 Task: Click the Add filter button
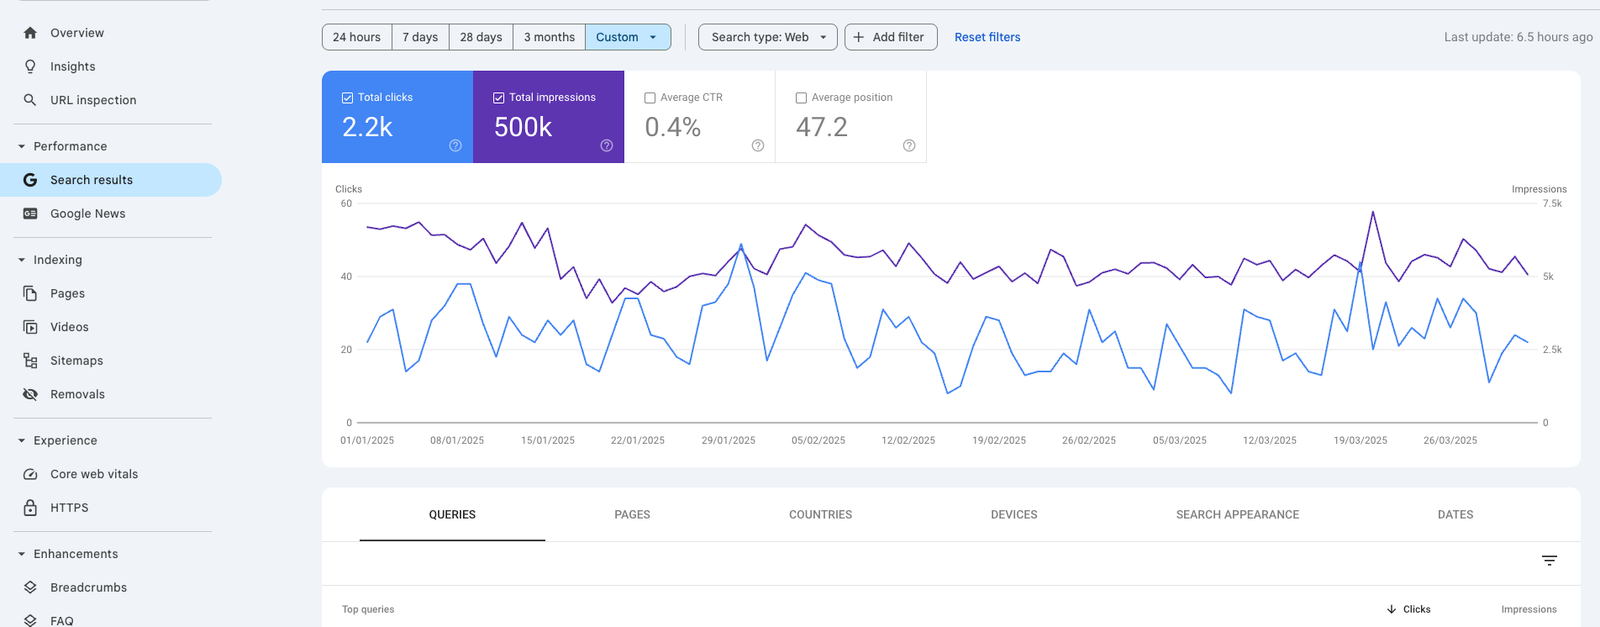pos(890,37)
